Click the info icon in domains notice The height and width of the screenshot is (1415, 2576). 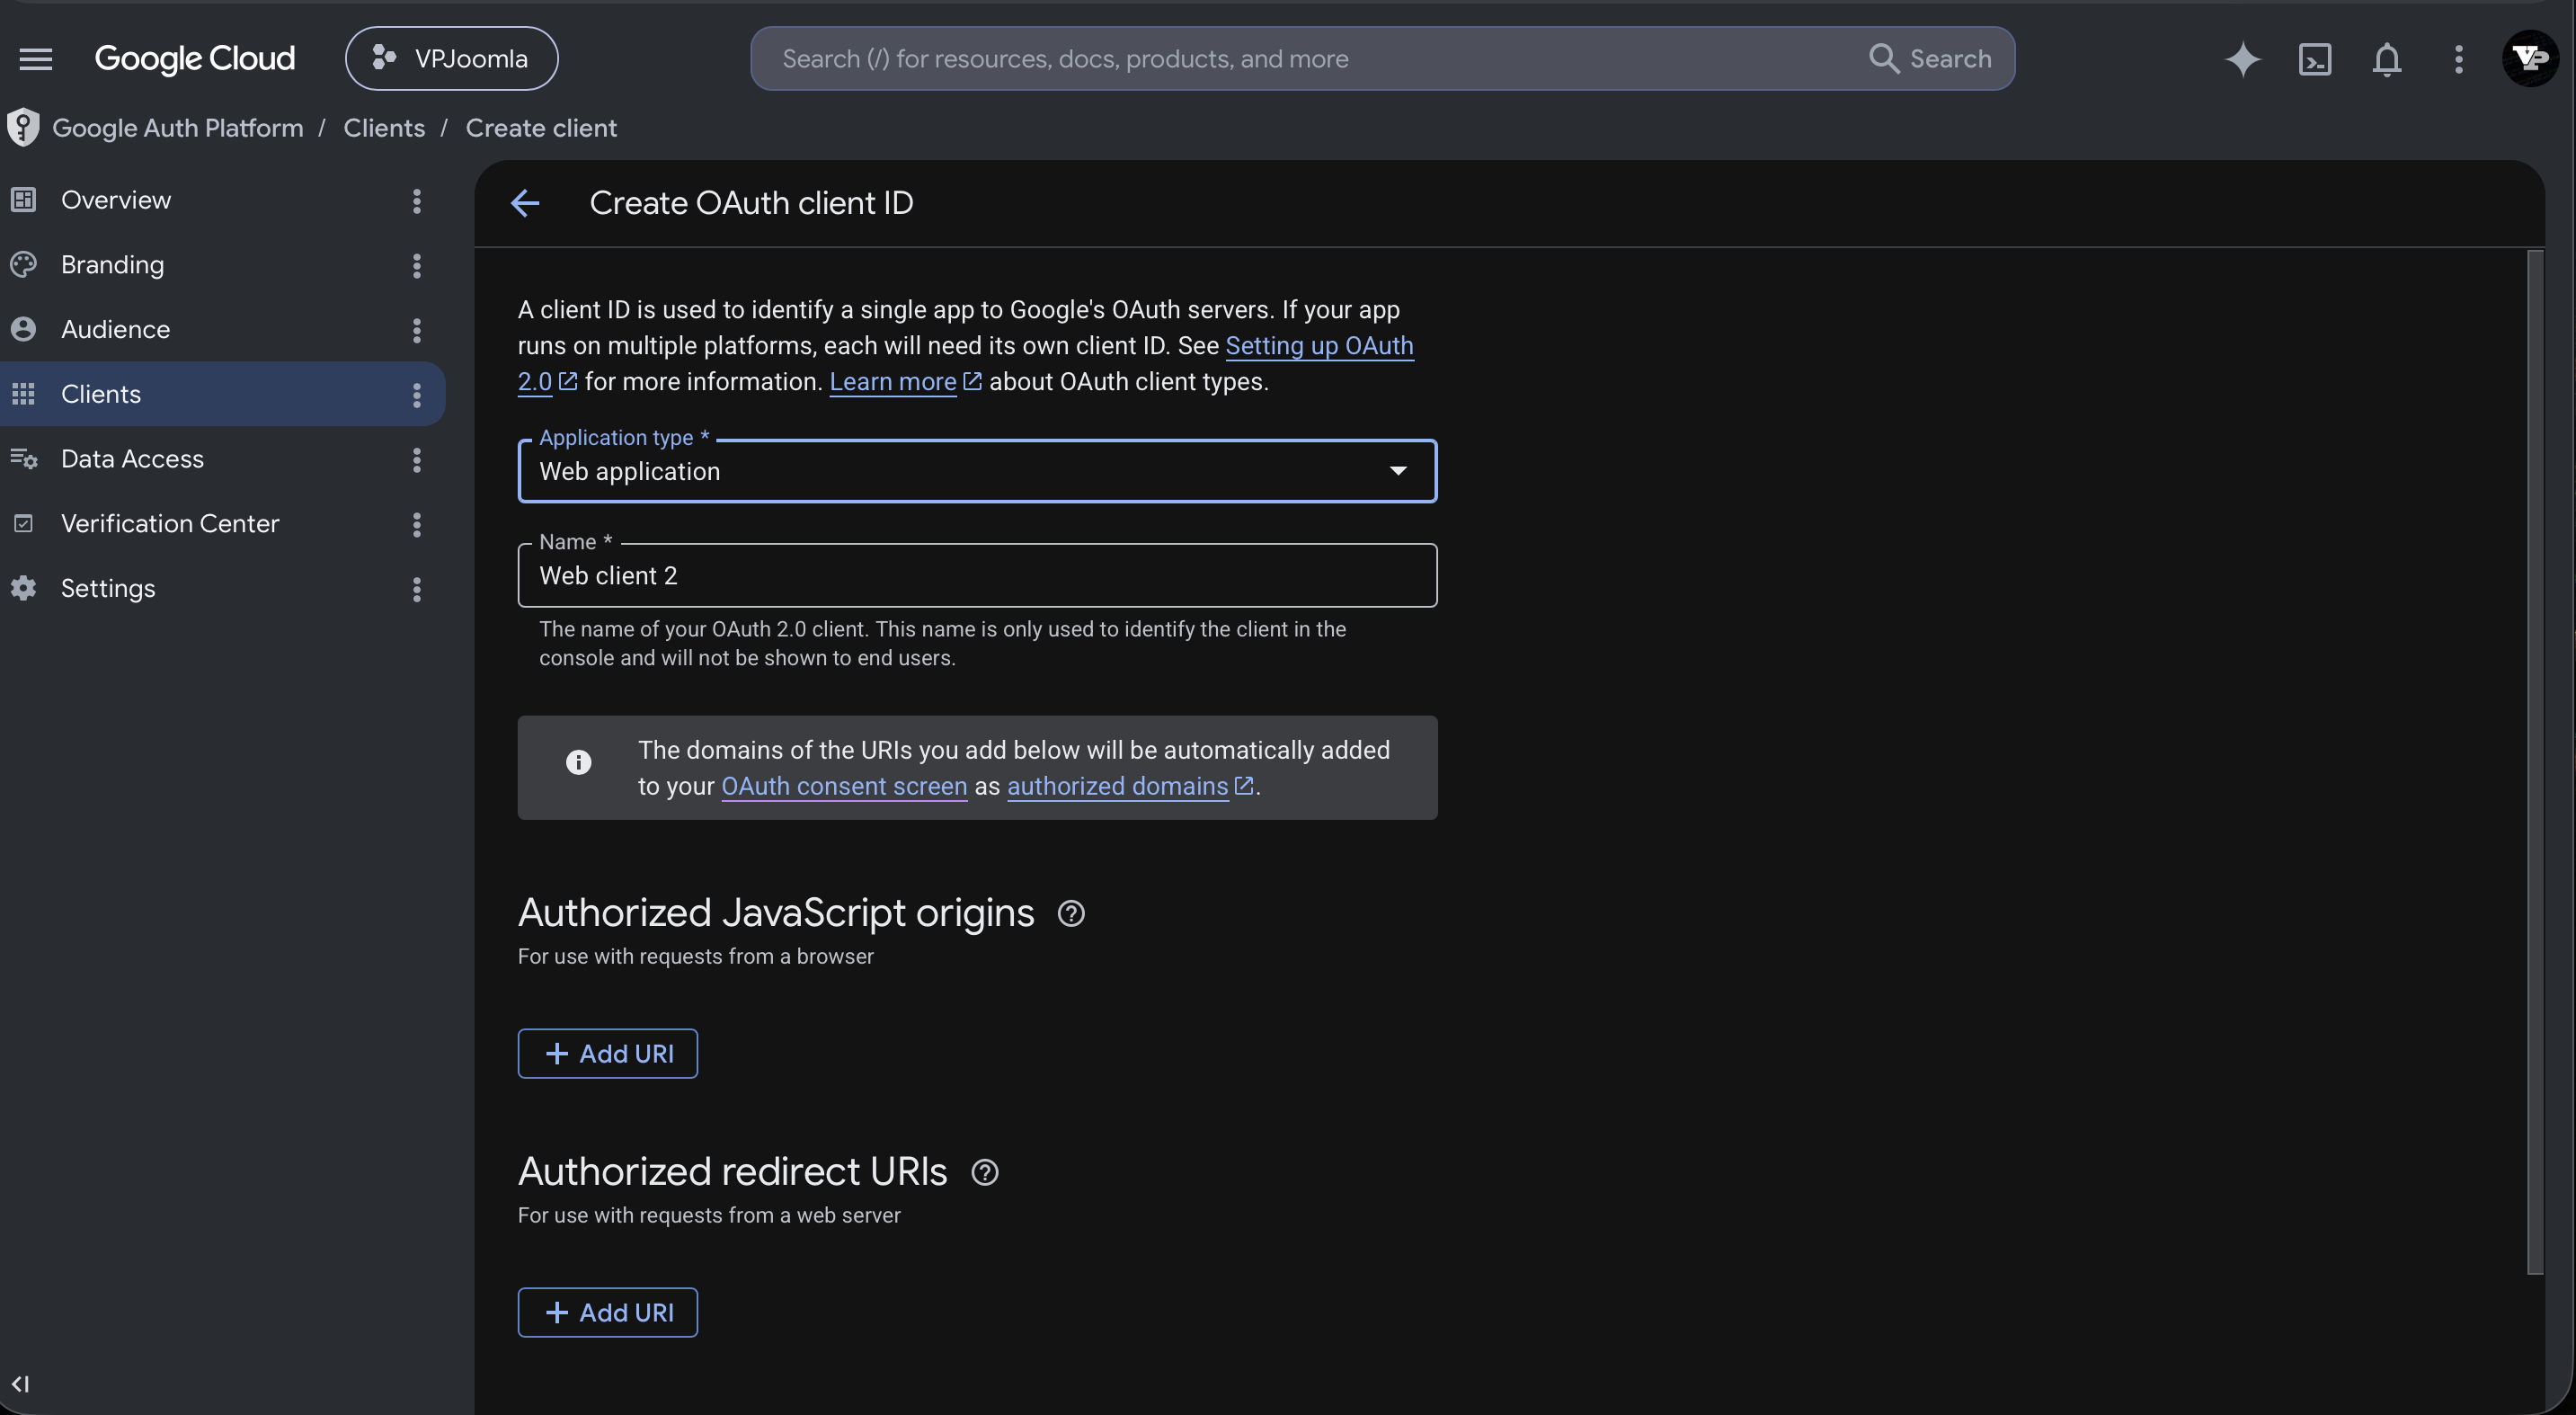578,763
